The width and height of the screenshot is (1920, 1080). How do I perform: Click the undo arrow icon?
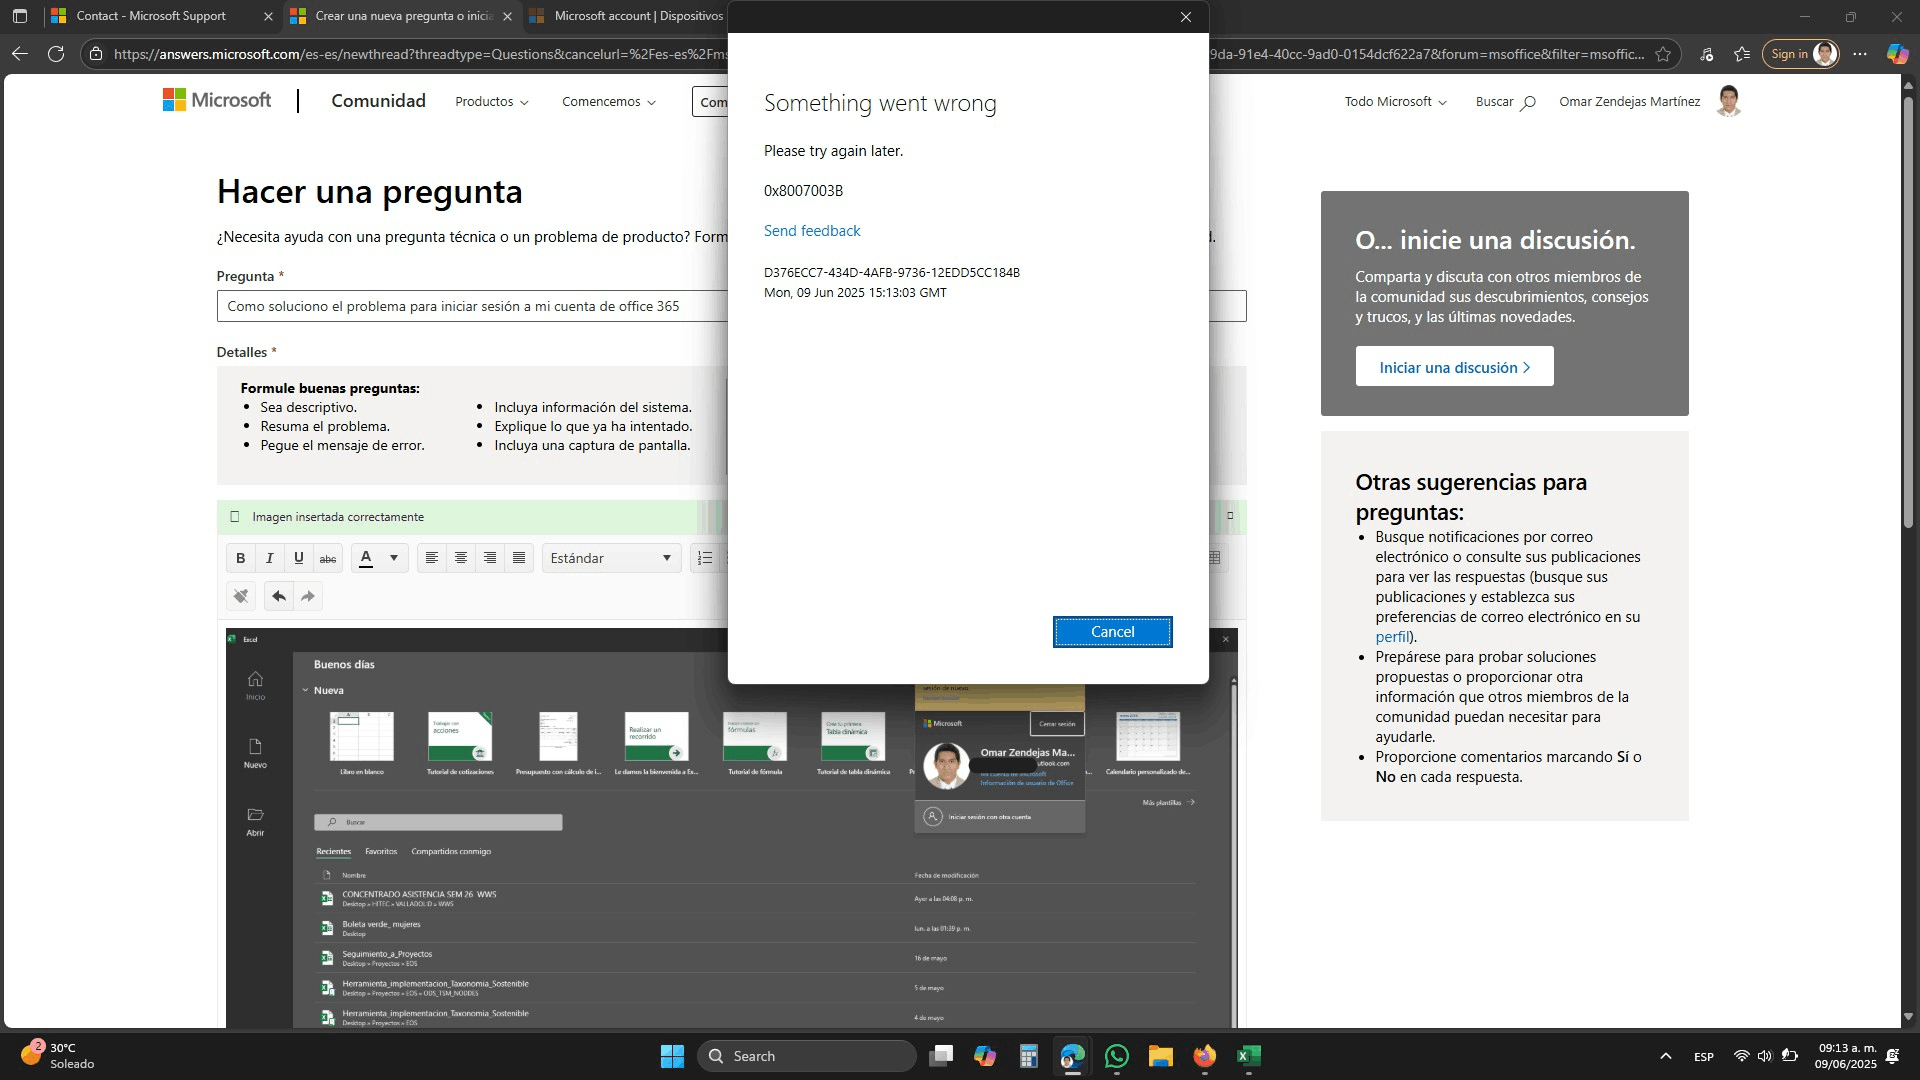point(279,597)
